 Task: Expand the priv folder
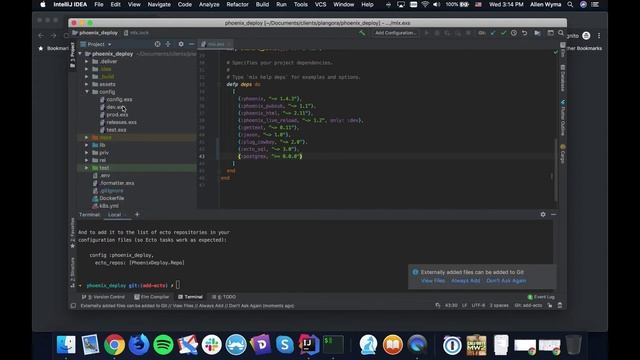(87, 153)
